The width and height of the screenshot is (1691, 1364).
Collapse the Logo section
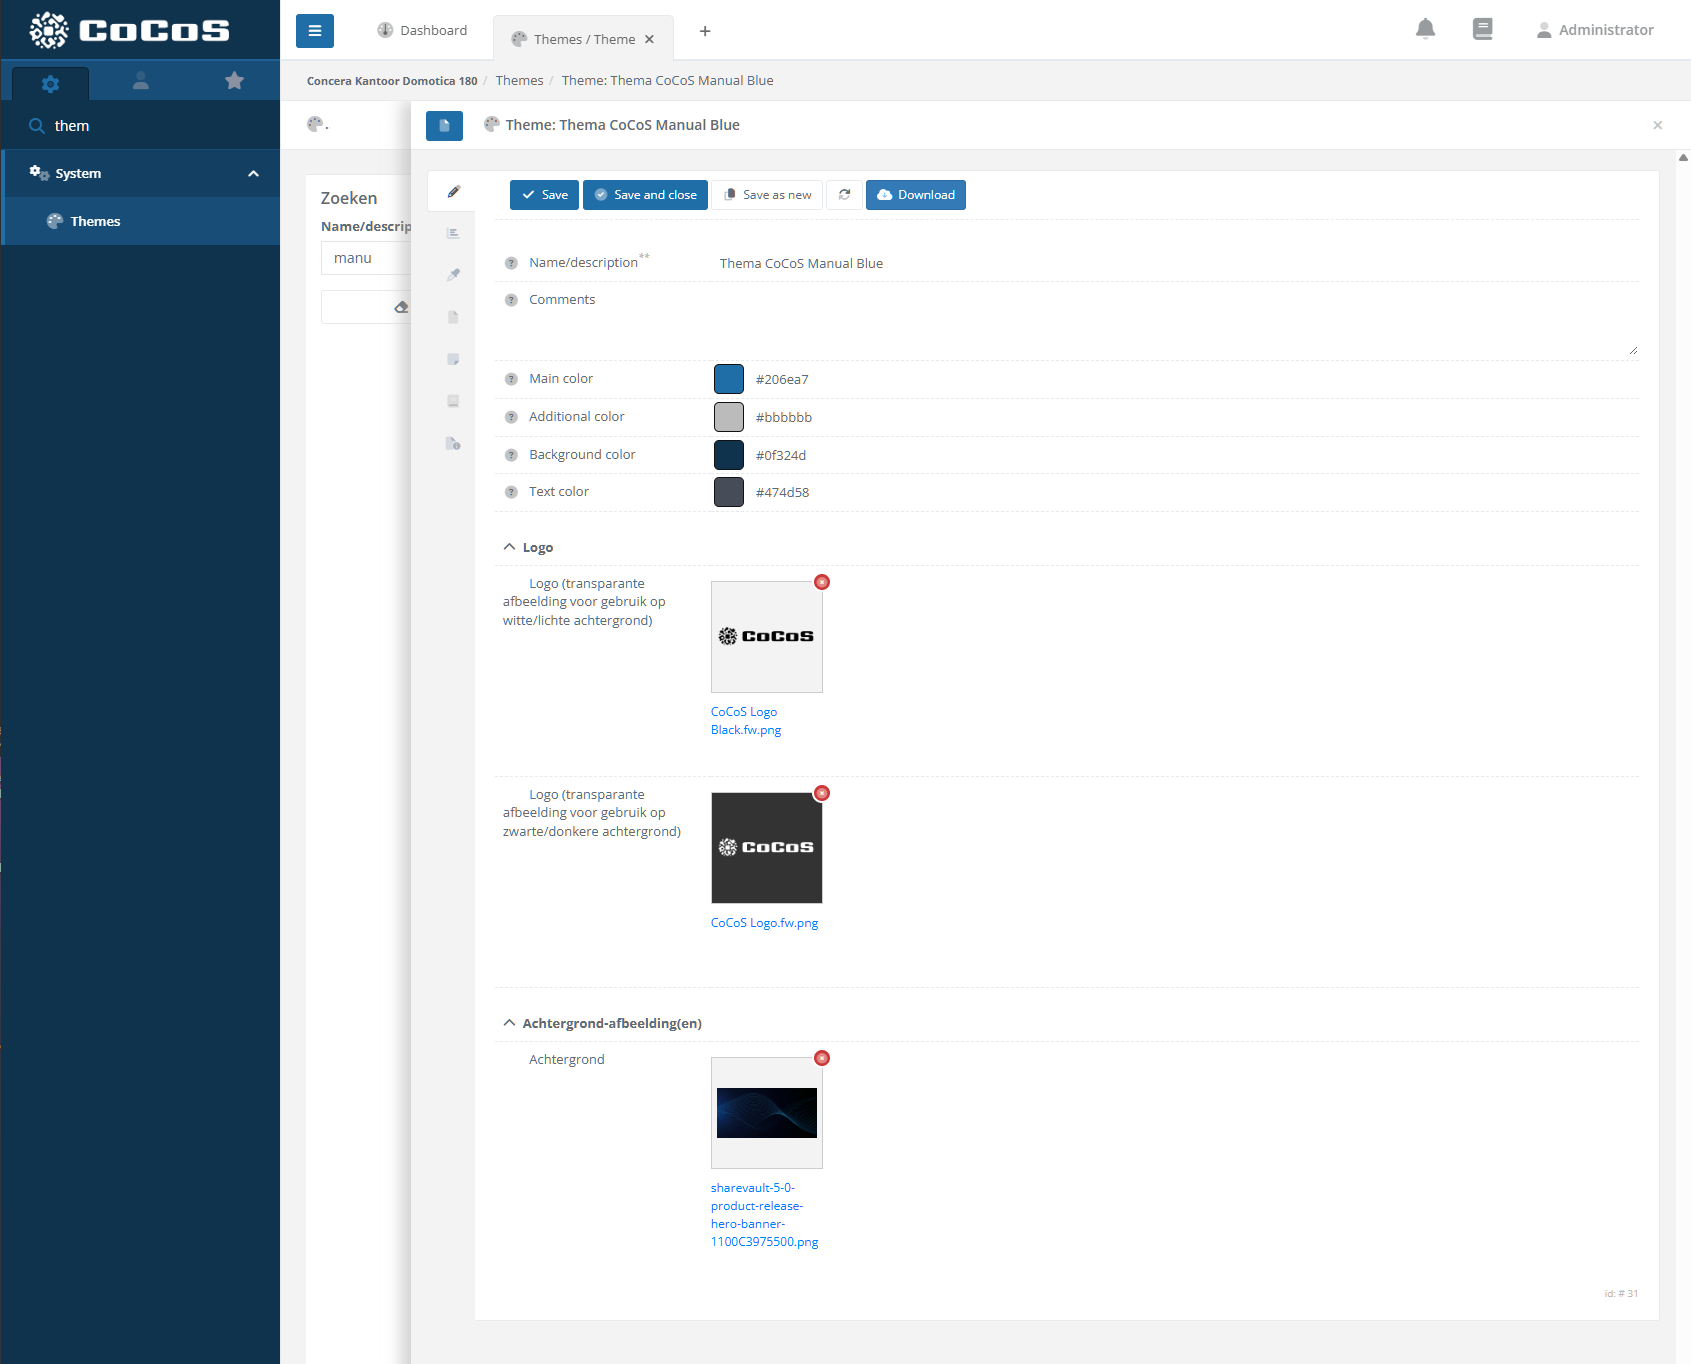coord(510,547)
